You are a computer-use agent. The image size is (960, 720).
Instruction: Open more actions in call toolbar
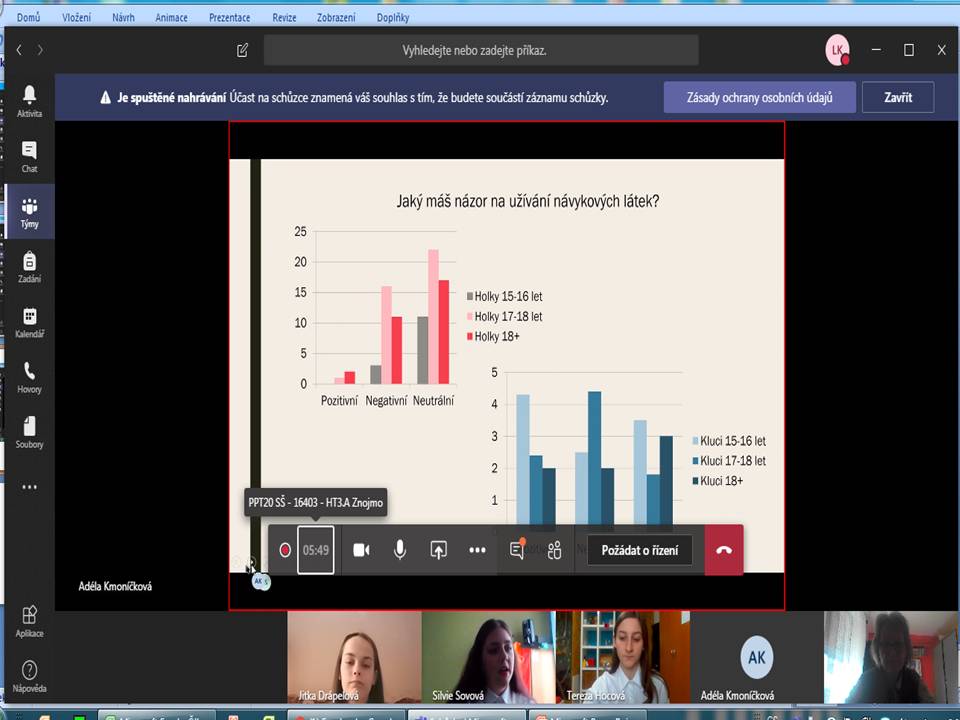click(x=477, y=550)
